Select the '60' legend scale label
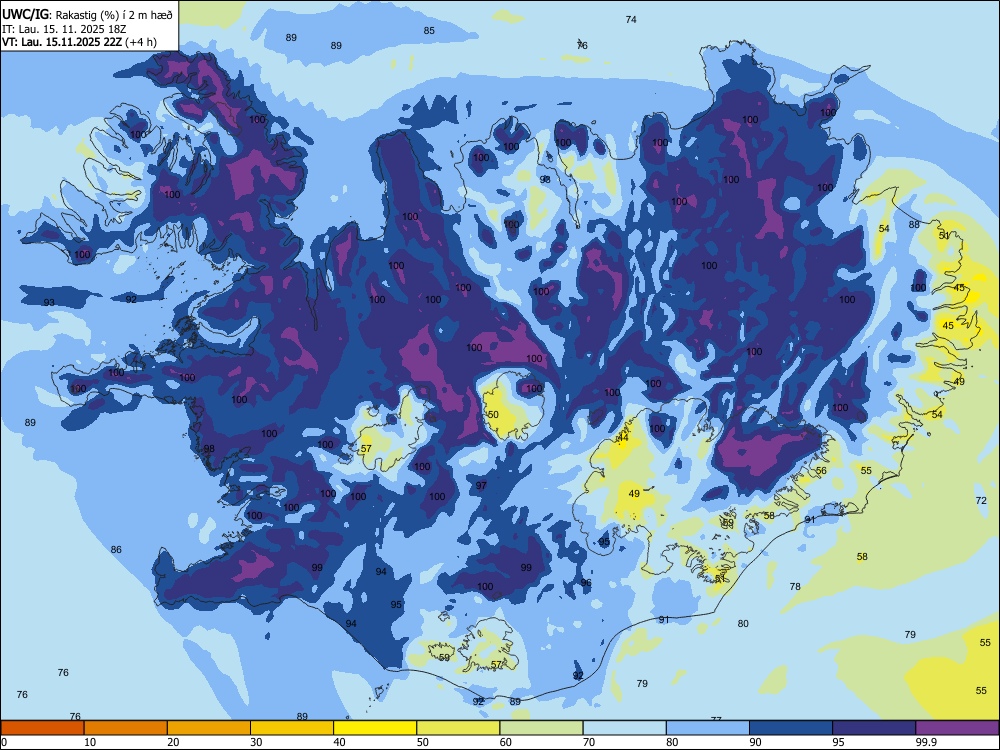Screen dimensions: 1000x750 [506, 742]
